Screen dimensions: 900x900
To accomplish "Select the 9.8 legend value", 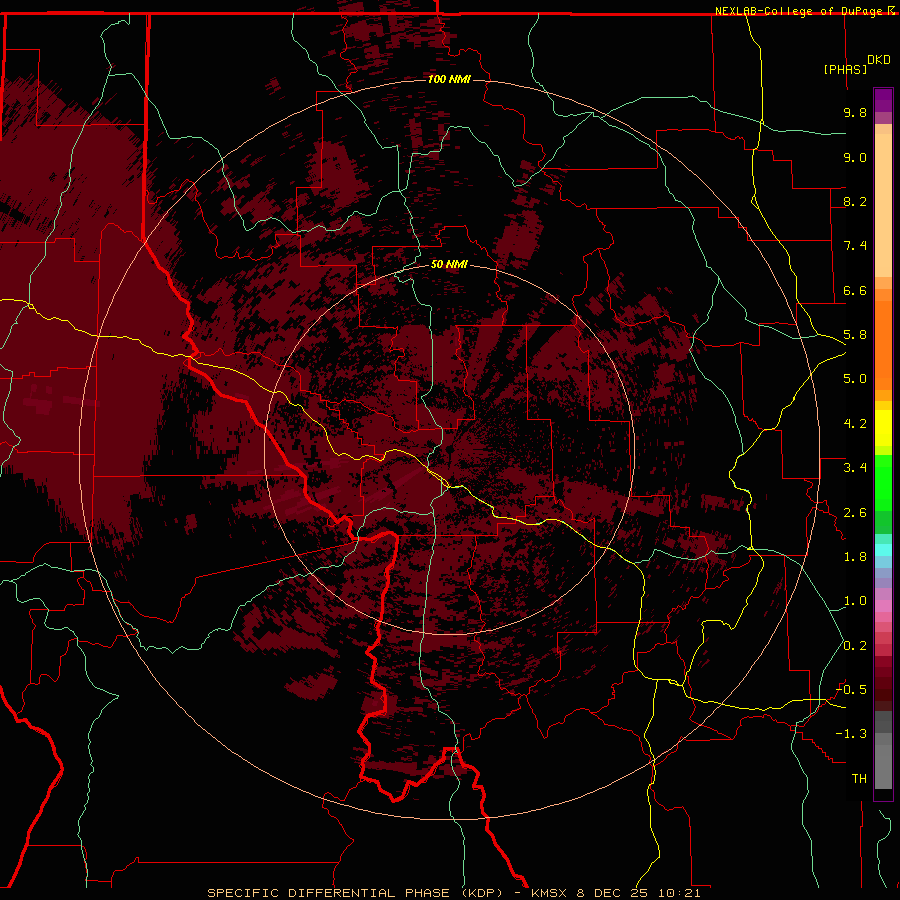I will [855, 112].
